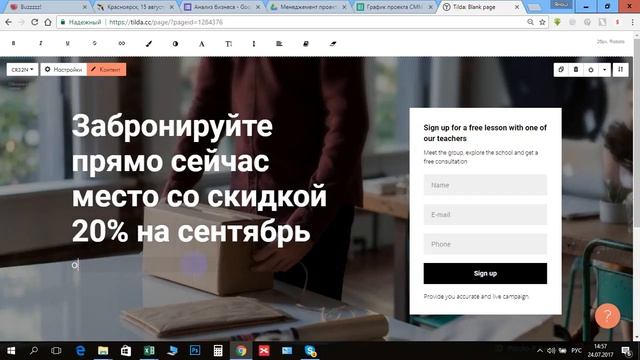Open the text alignment icon
Image resolution: width=640 pixels, height=360 pixels.
click(x=279, y=44)
